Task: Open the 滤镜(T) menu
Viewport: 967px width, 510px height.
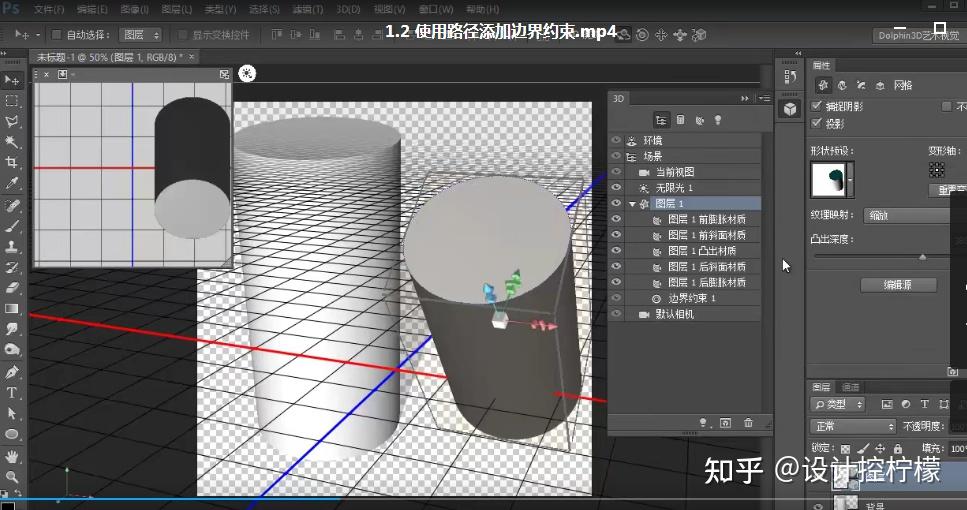Action: (x=308, y=9)
